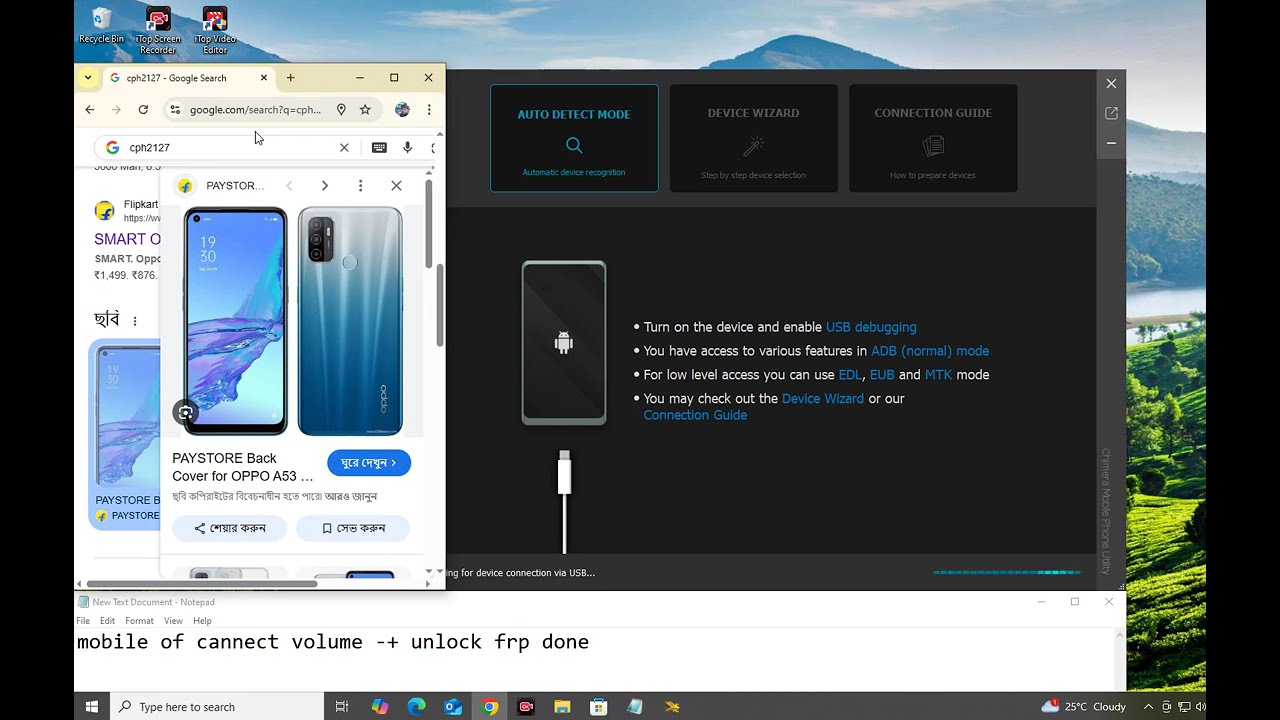Click Chimera's waiting for device connection status text
The width and height of the screenshot is (1280, 720).
[521, 573]
